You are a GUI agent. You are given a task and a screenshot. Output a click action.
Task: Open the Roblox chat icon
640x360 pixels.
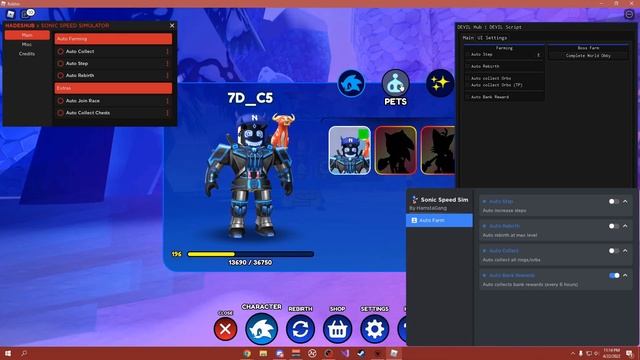click(x=27, y=14)
